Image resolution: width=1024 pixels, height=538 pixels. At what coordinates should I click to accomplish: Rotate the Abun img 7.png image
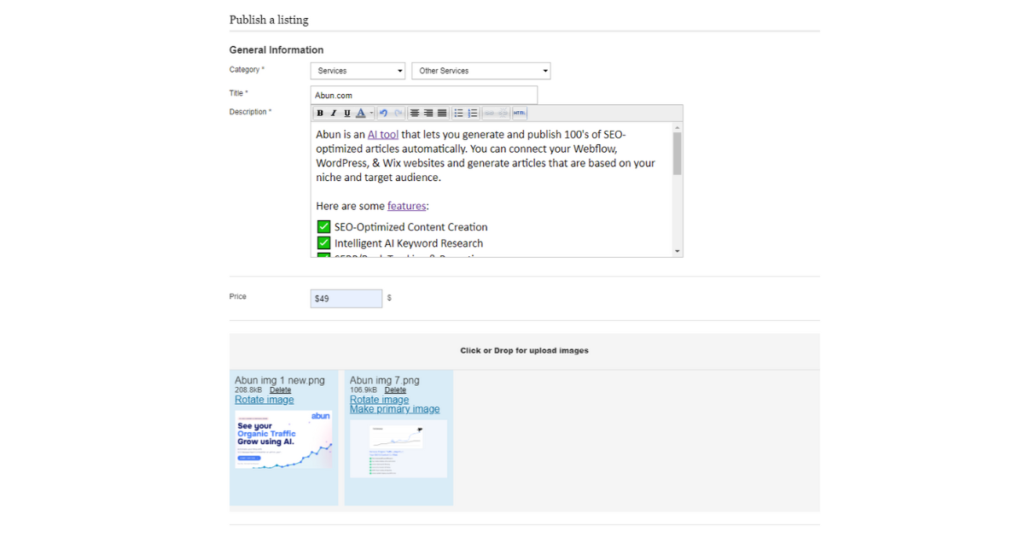[x=379, y=400]
